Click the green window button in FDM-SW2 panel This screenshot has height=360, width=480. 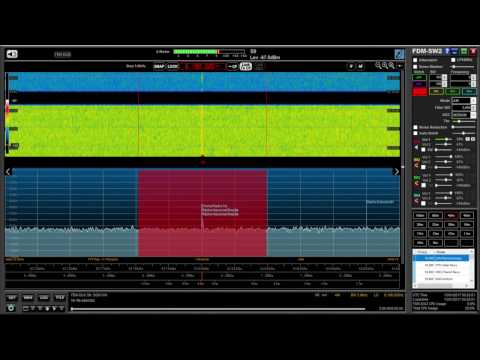(x=464, y=51)
